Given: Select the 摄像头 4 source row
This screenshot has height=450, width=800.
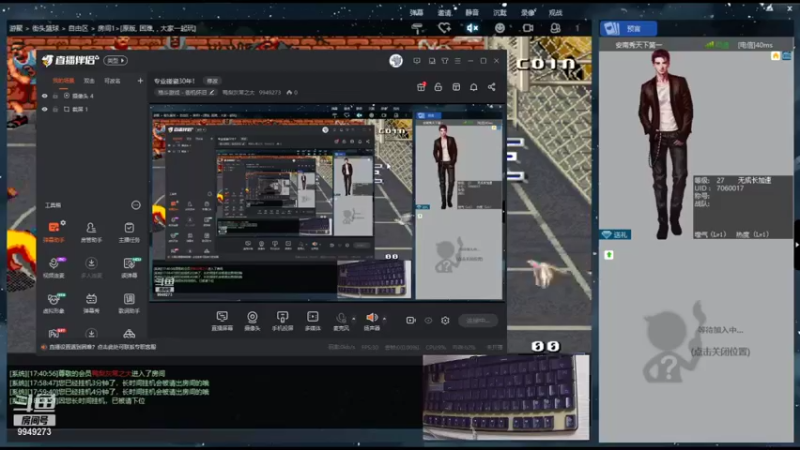Looking at the screenshot, I should tap(93, 96).
